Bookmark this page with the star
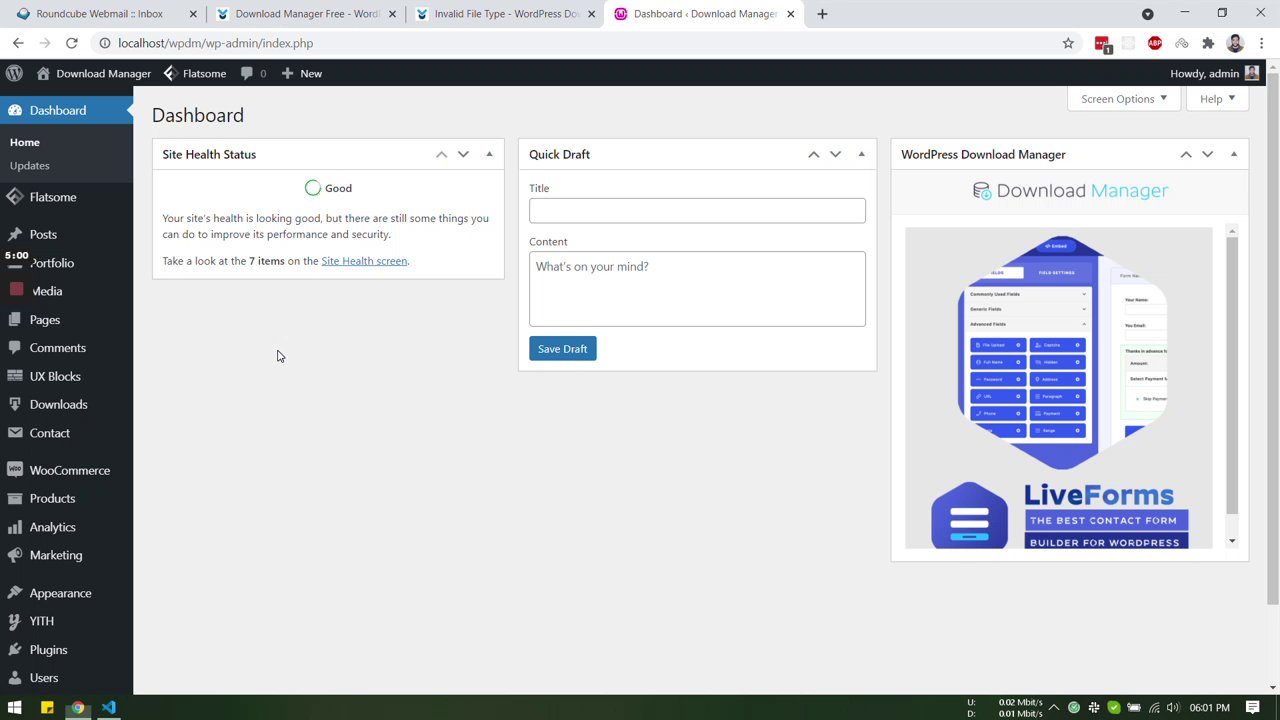 1068,43
